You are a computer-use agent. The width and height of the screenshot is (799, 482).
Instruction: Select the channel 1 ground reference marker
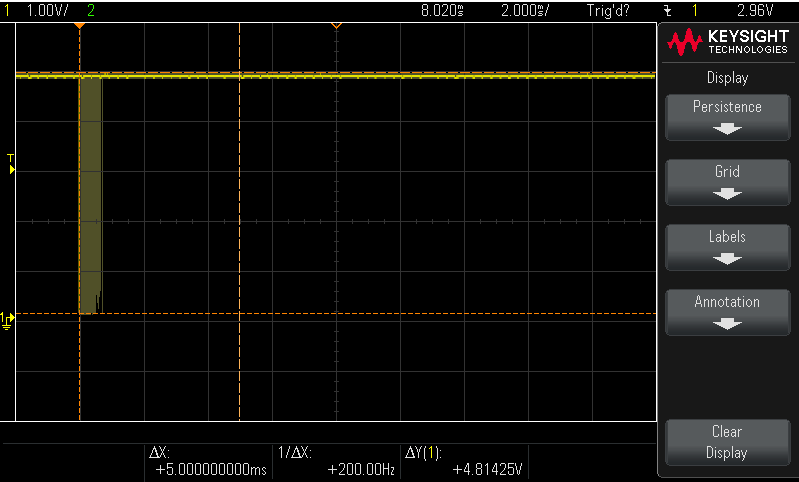click(7, 319)
